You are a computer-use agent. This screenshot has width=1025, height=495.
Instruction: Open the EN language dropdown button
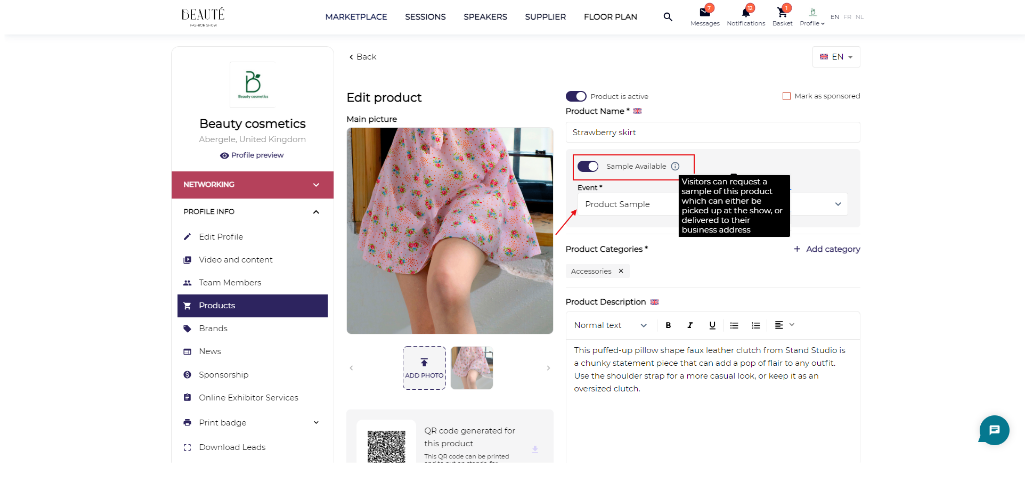(x=836, y=57)
